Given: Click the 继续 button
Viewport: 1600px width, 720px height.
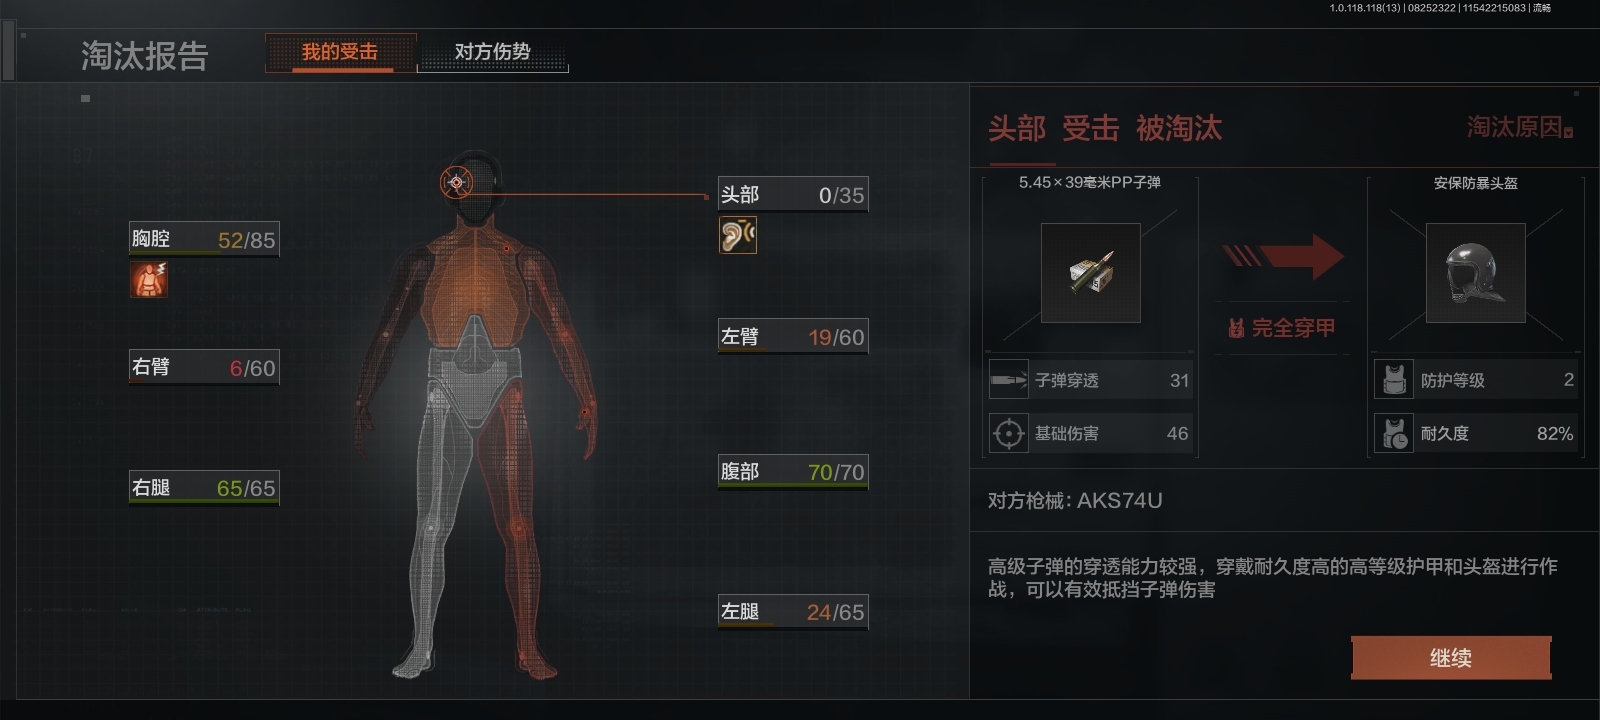Looking at the screenshot, I should [1451, 658].
